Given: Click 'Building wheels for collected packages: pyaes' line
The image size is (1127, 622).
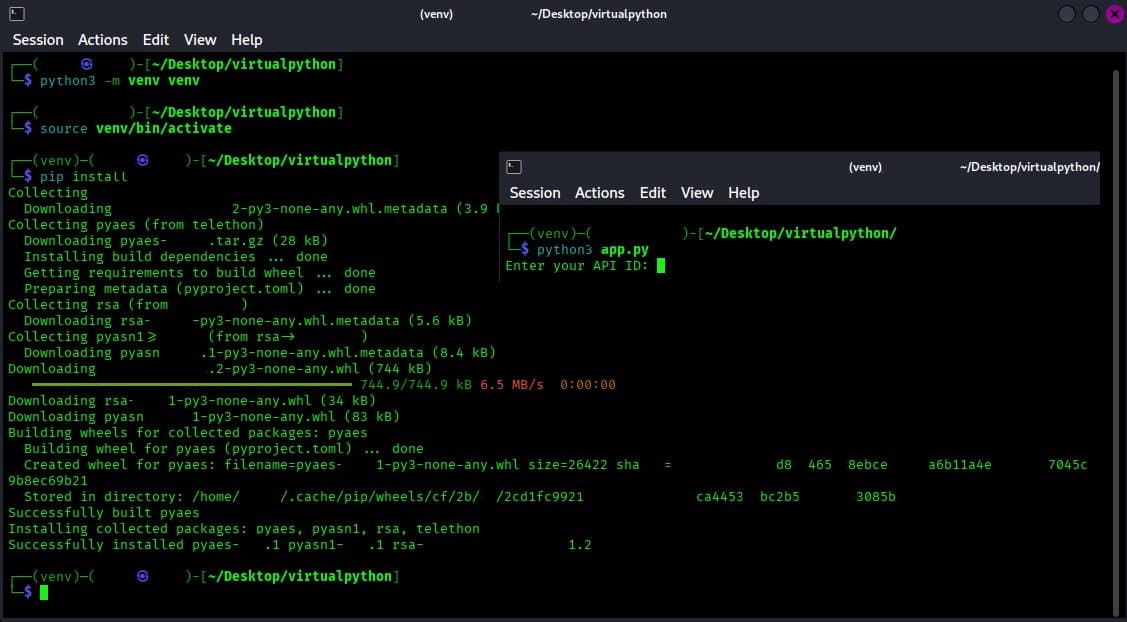Looking at the screenshot, I should [x=188, y=433].
